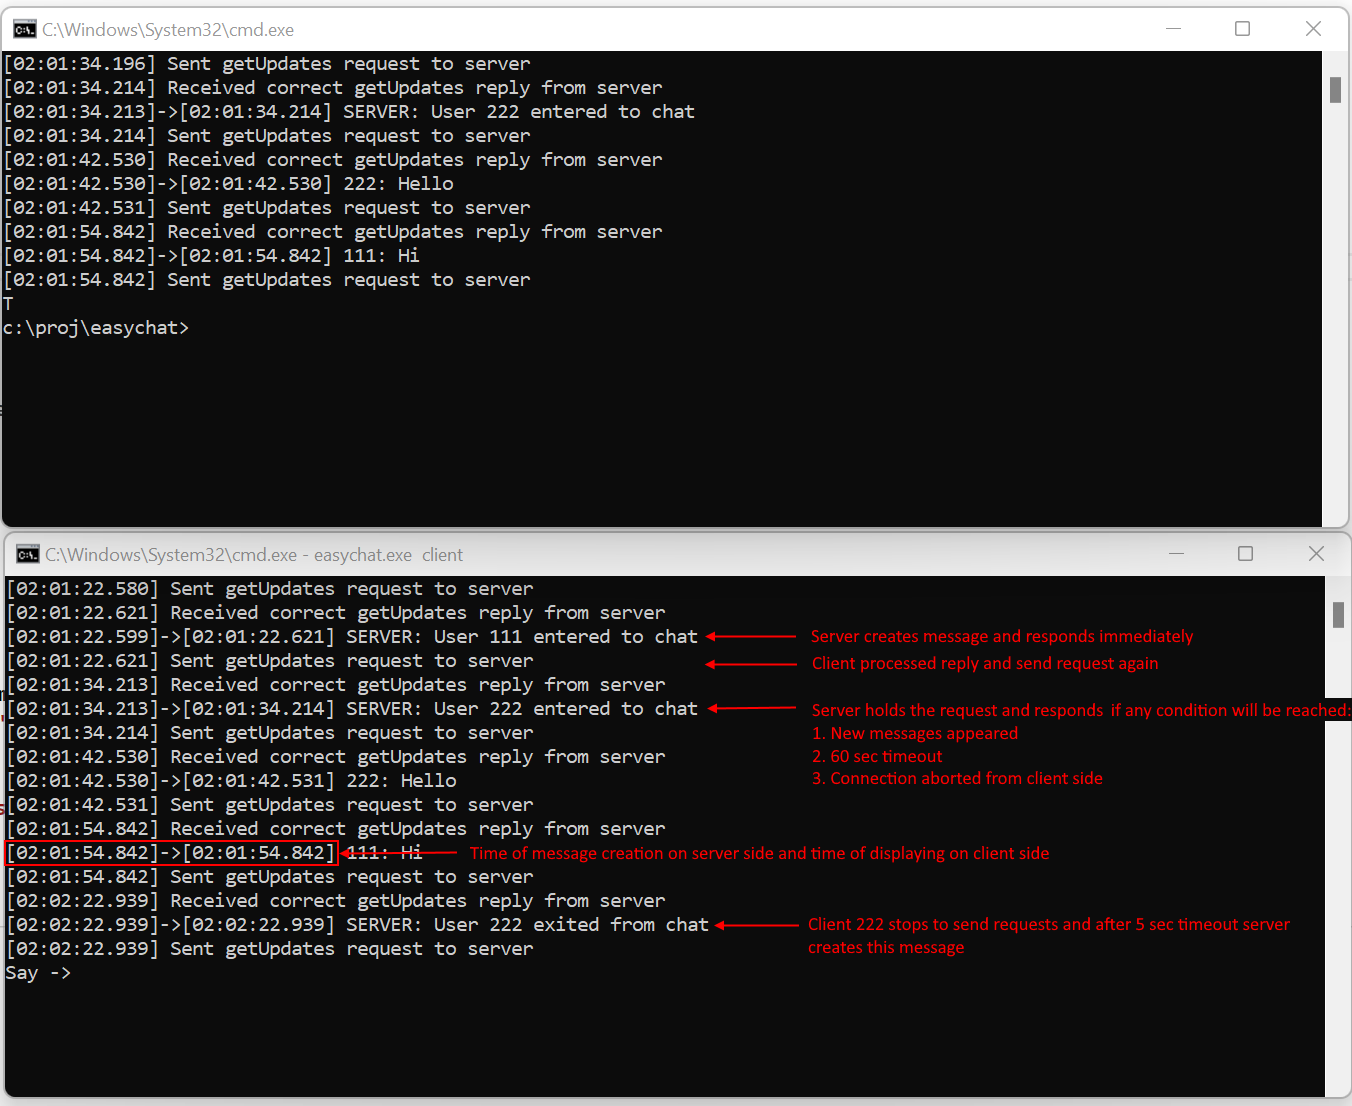Maximize the easychat.exe client window
Screen dimensions: 1352x1106
[x=1246, y=554]
